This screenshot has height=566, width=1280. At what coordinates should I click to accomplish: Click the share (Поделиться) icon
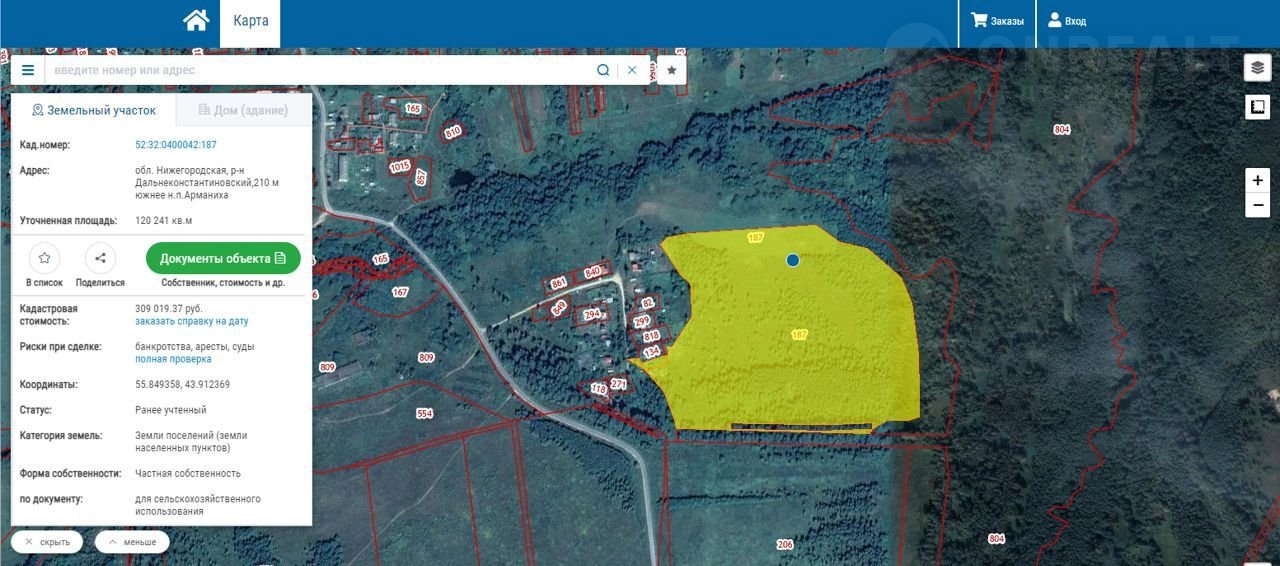click(x=100, y=259)
